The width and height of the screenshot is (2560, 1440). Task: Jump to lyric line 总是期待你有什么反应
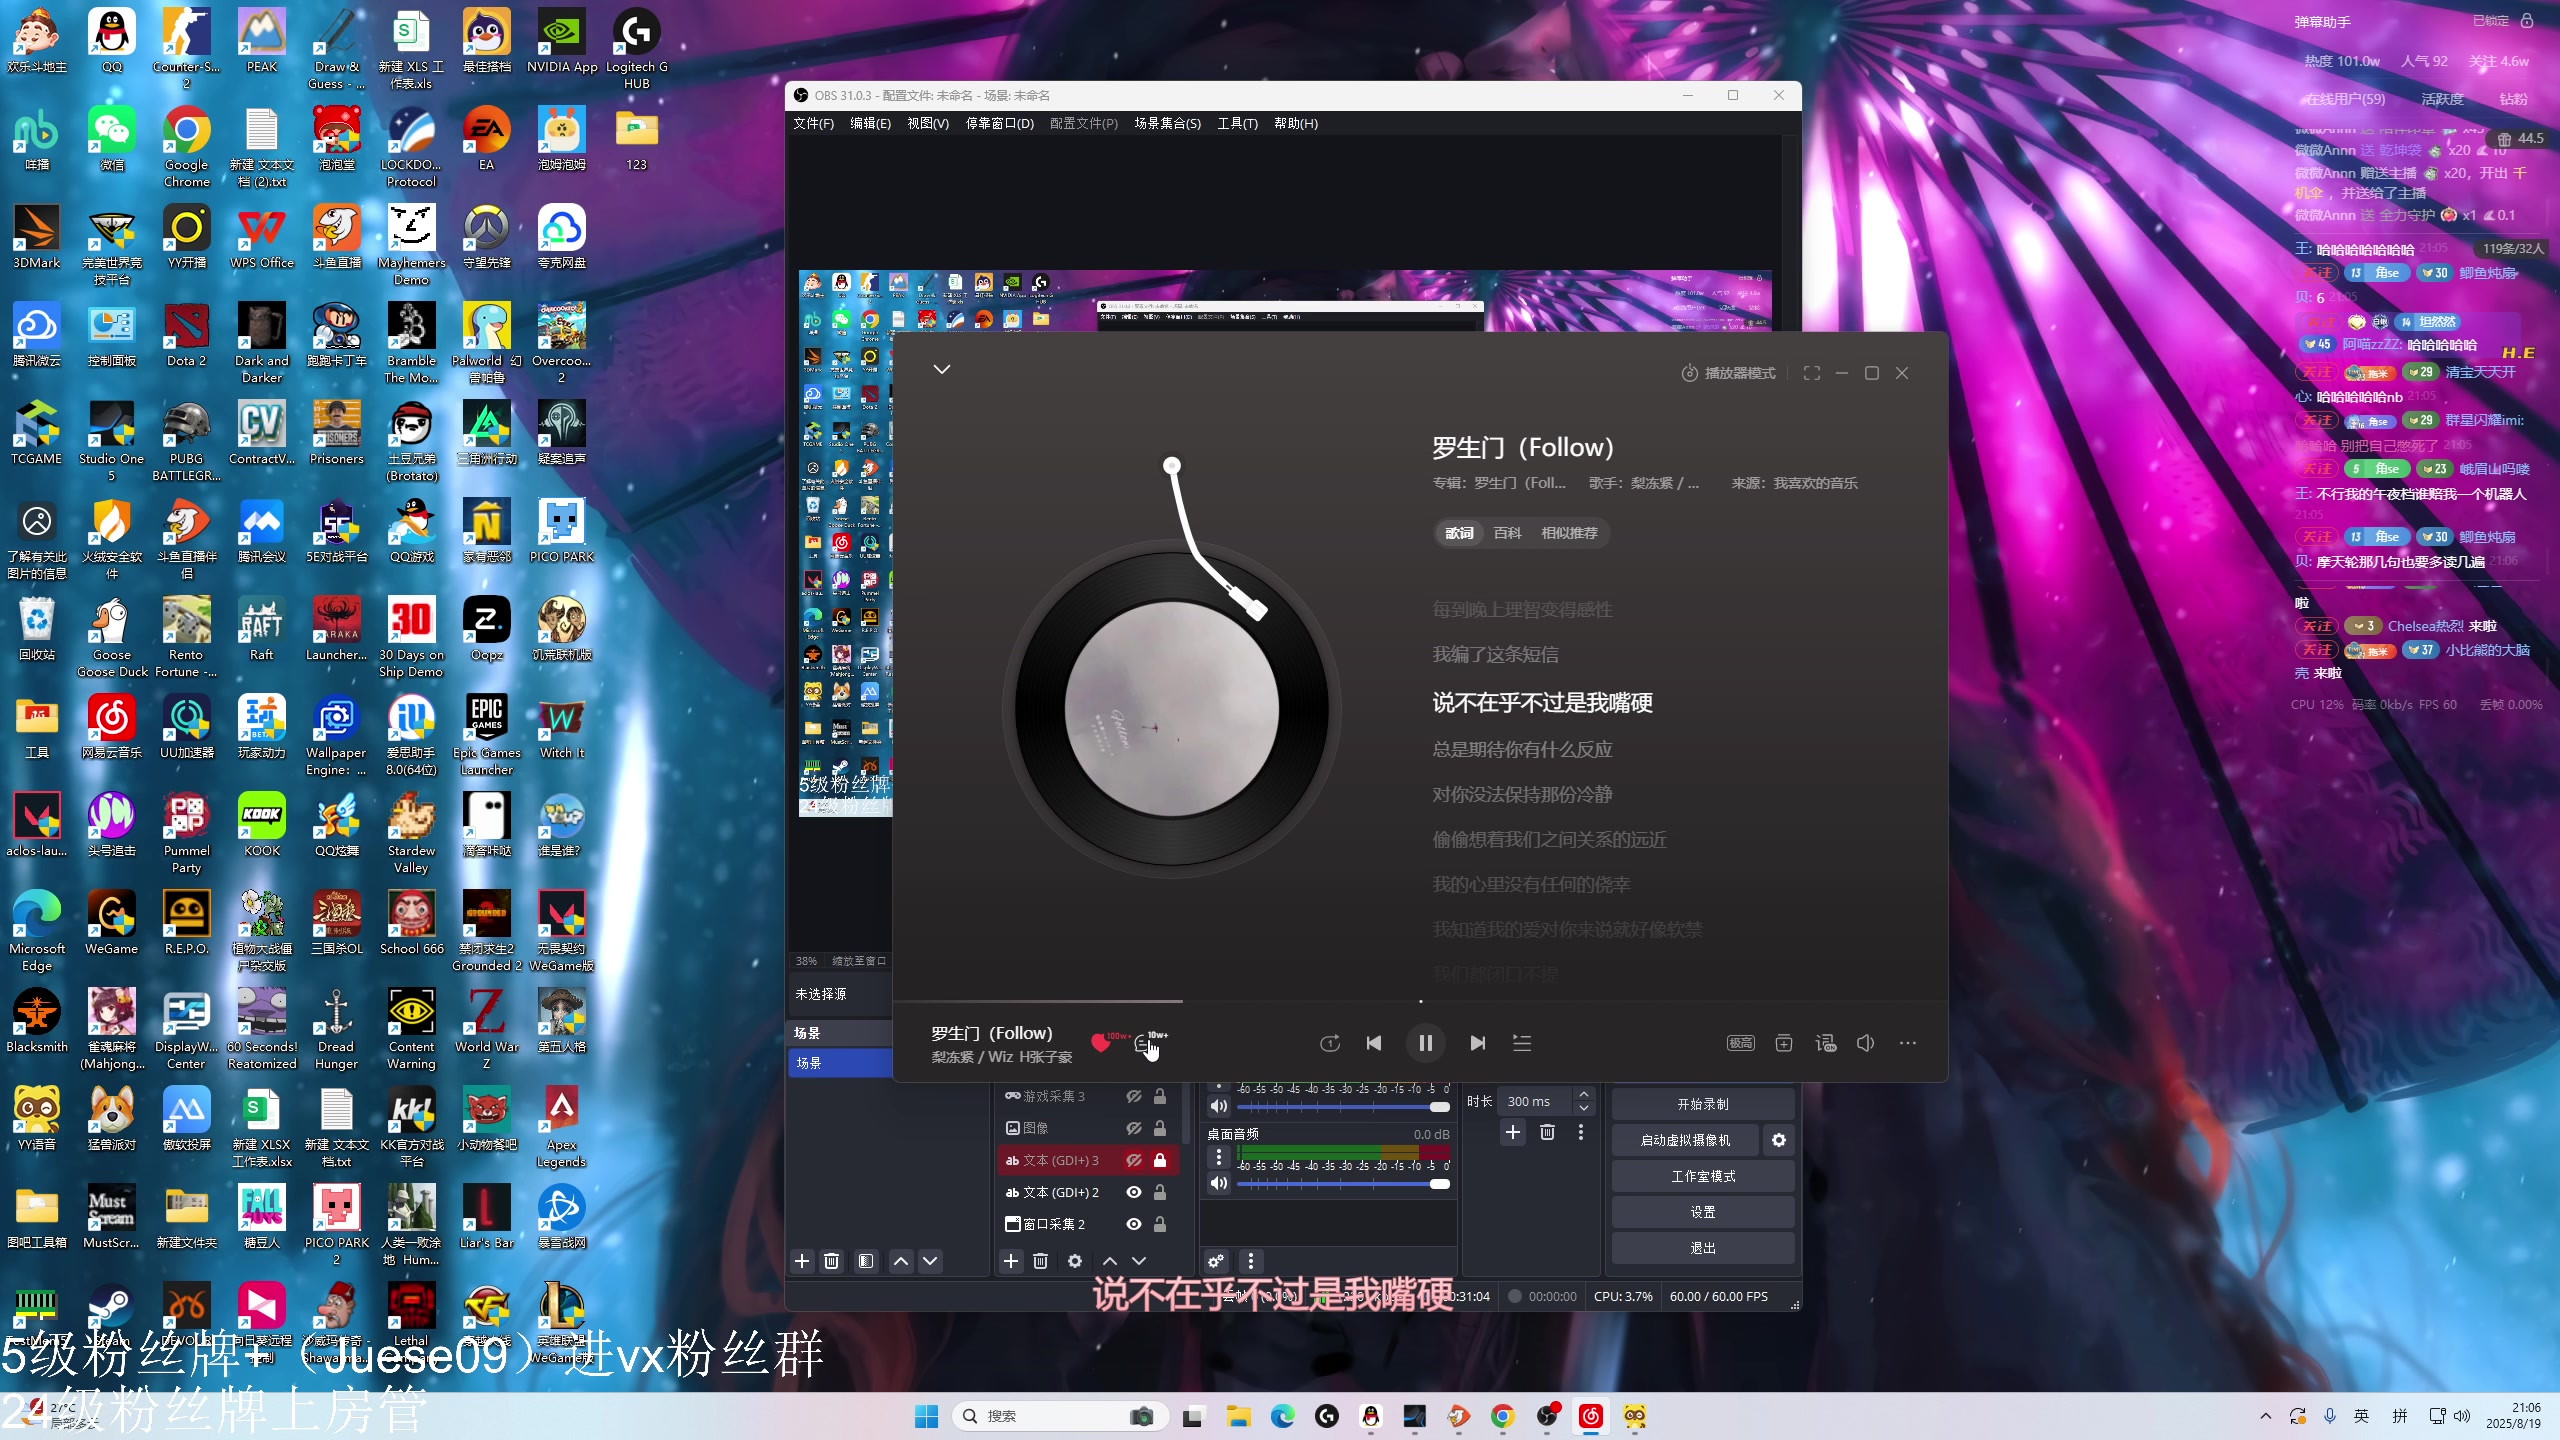point(1522,750)
